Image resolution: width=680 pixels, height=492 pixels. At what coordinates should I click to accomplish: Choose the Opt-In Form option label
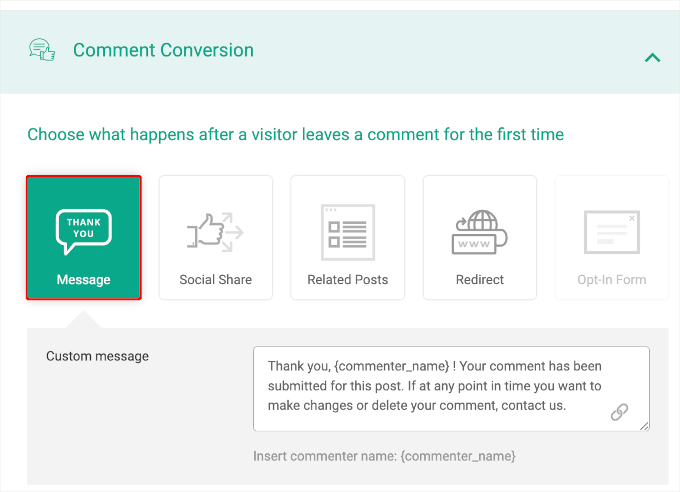(x=611, y=280)
